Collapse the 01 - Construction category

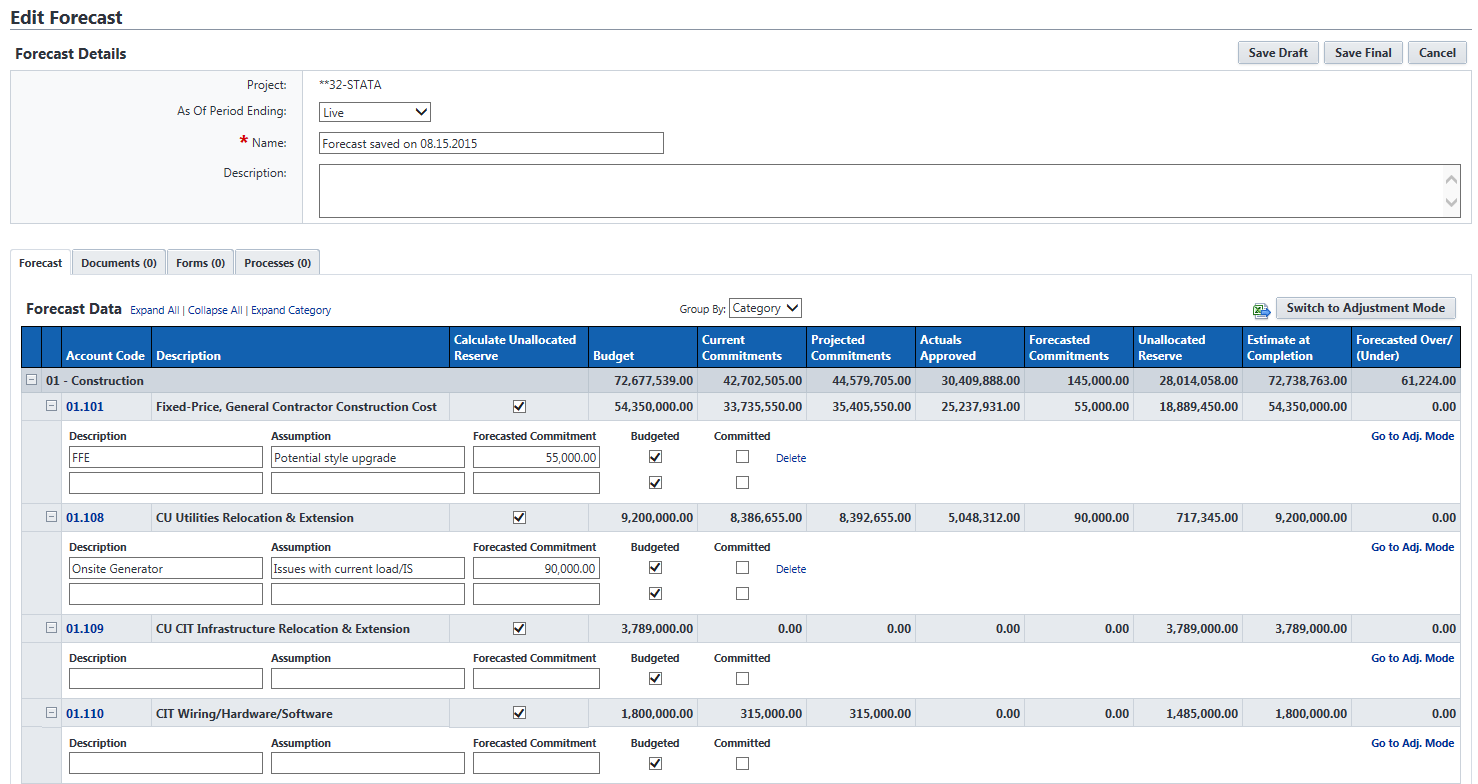coord(32,381)
